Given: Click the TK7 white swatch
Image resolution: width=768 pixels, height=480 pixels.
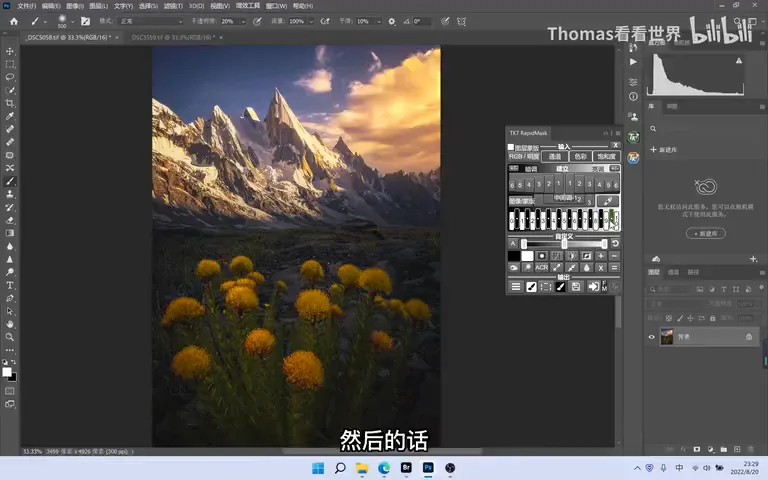Looking at the screenshot, I should click(x=527, y=256).
